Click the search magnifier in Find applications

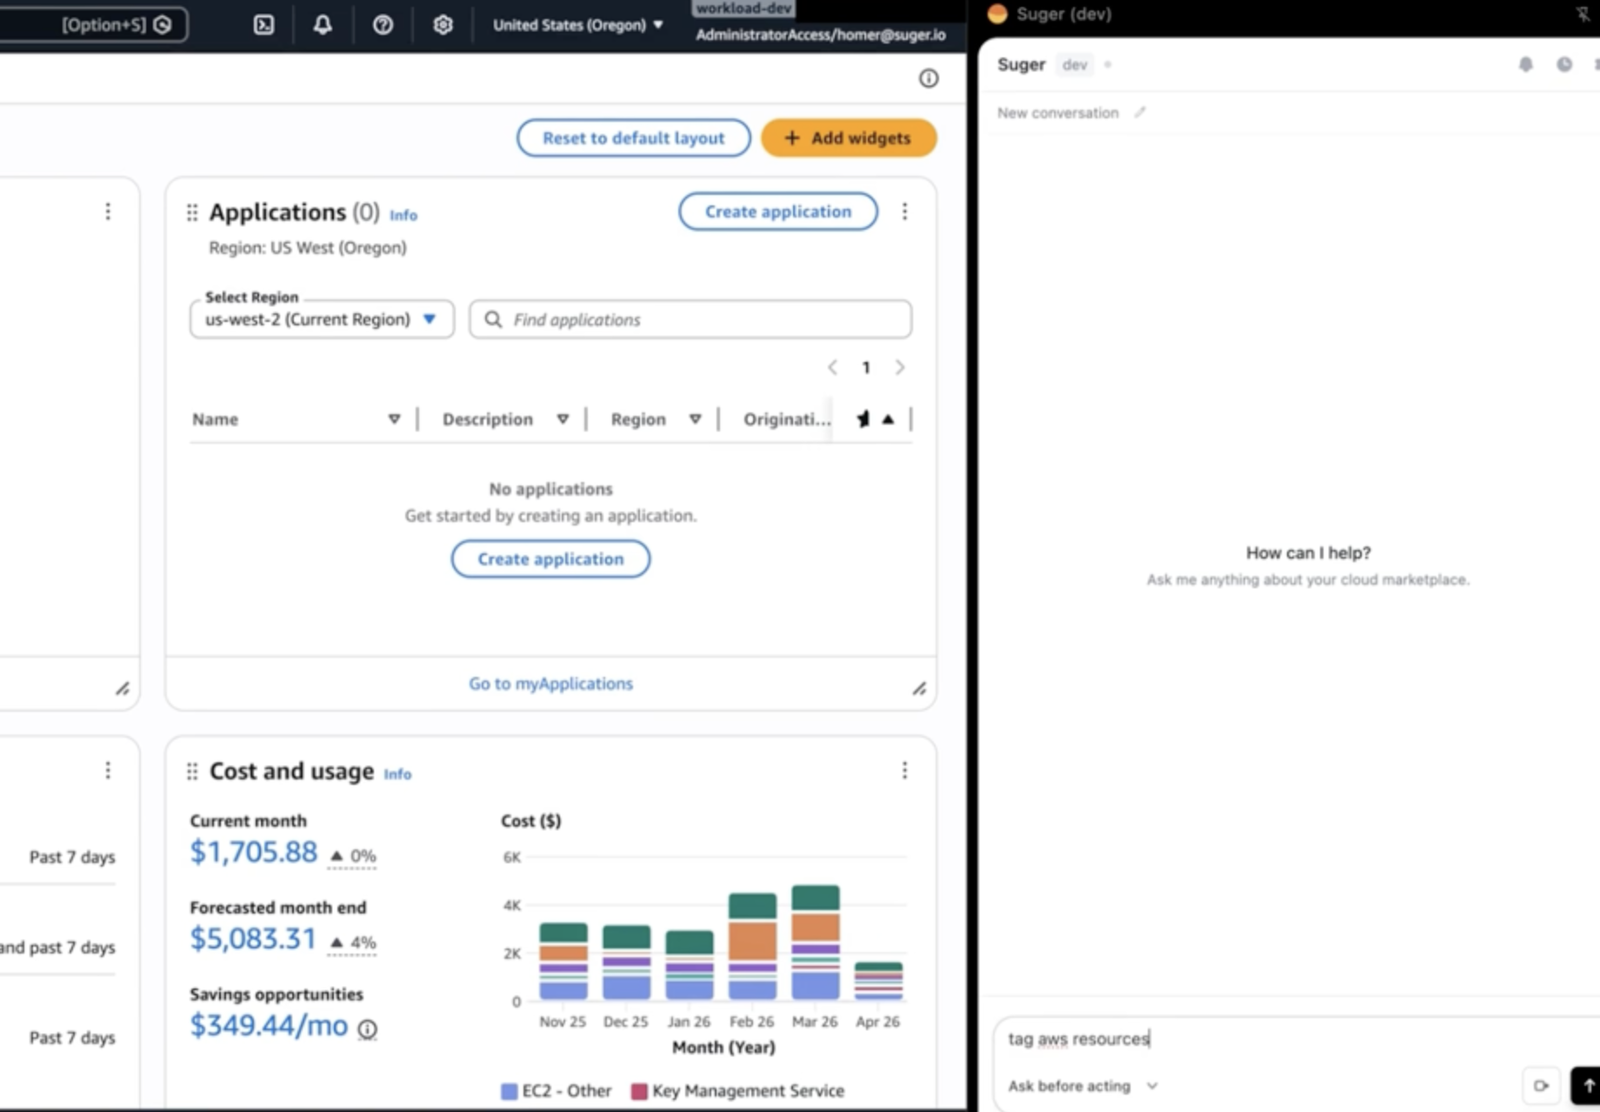click(x=493, y=319)
